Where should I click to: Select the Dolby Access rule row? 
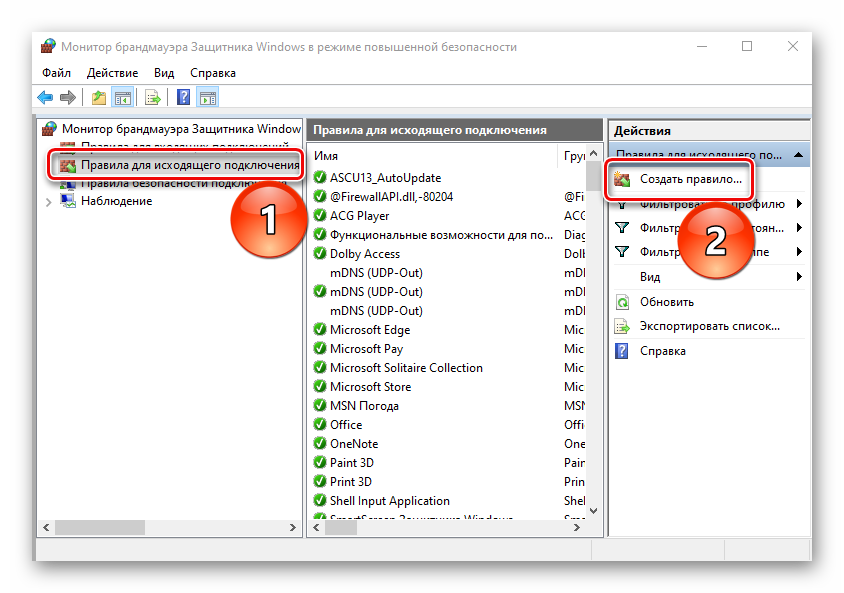pos(364,254)
